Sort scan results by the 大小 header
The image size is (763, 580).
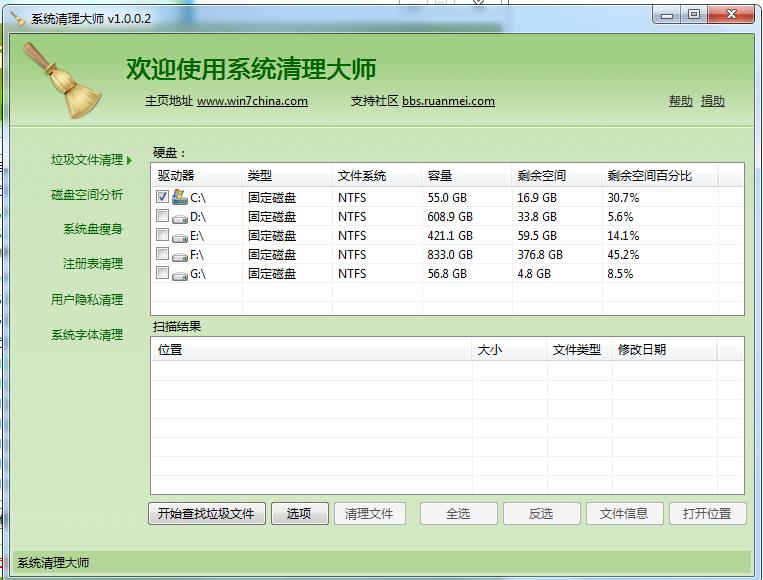(x=509, y=349)
